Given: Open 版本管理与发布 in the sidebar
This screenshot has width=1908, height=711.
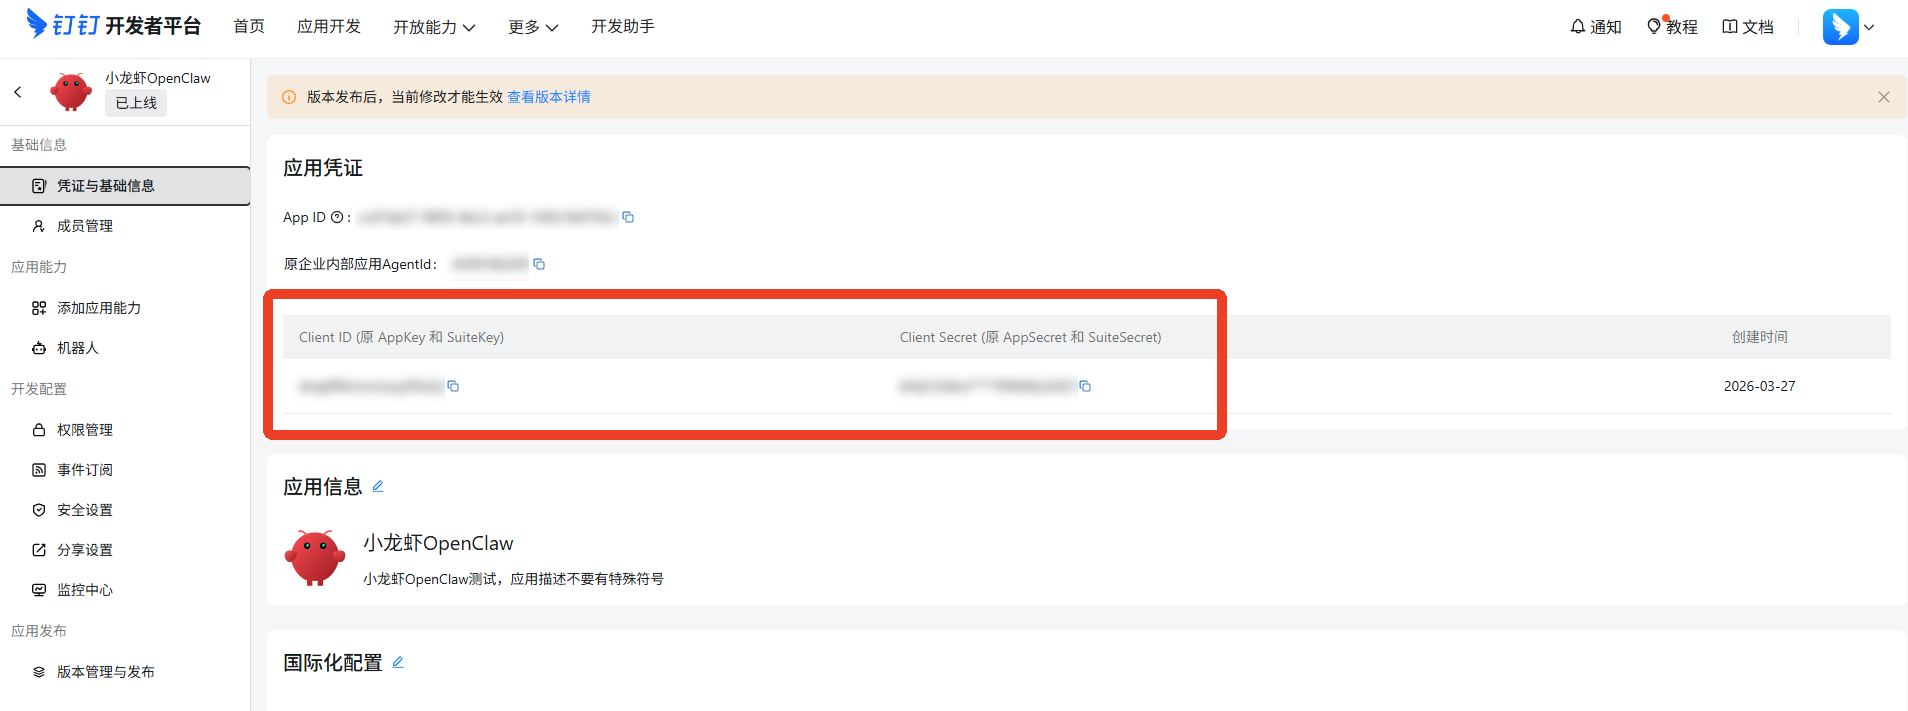Looking at the screenshot, I should tap(105, 672).
